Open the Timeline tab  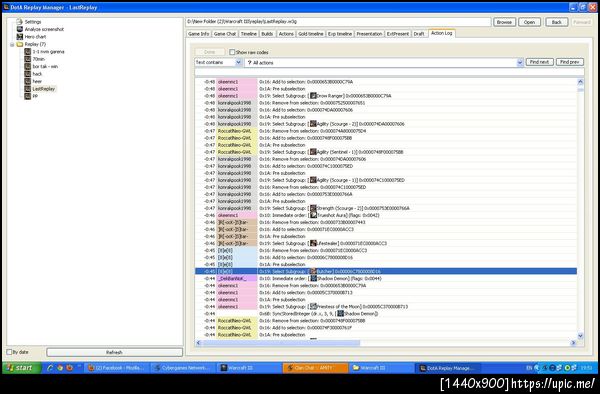[x=249, y=34]
